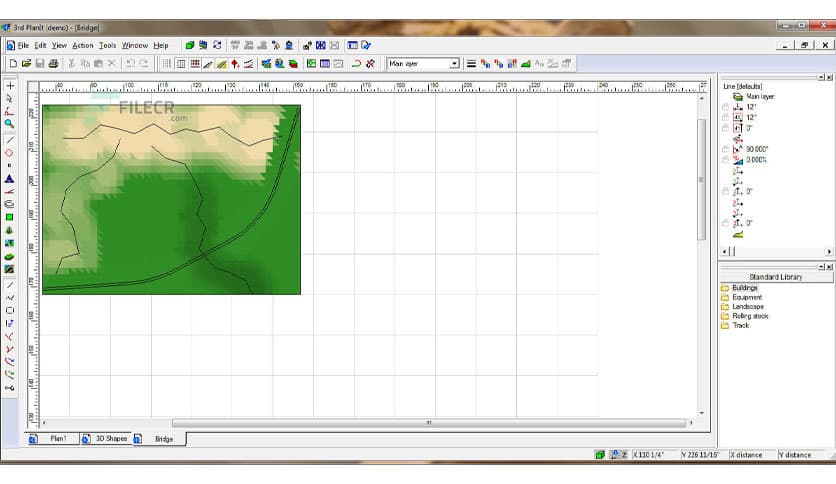Open the Help menu
The height and width of the screenshot is (484, 836).
pos(160,46)
